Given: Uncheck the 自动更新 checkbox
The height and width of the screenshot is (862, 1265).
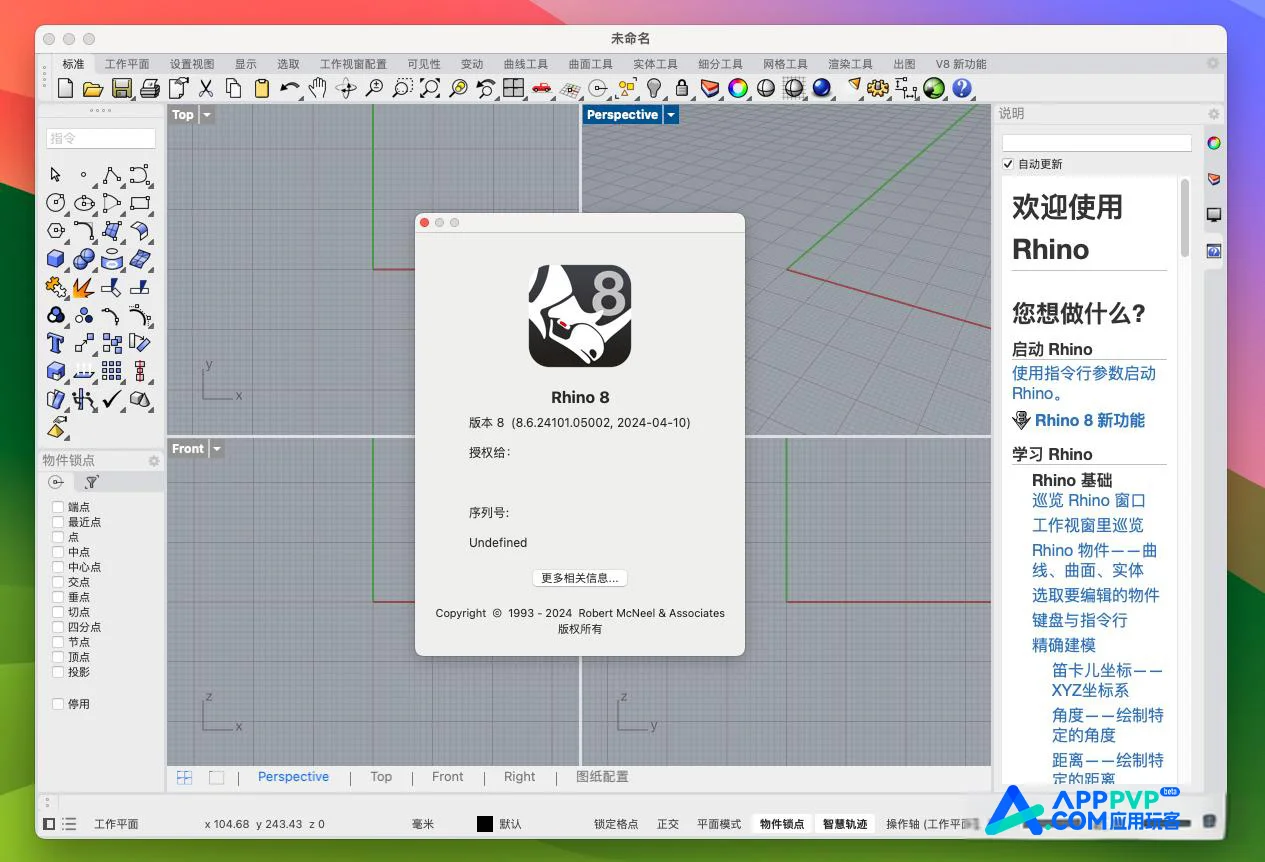Looking at the screenshot, I should (1008, 164).
